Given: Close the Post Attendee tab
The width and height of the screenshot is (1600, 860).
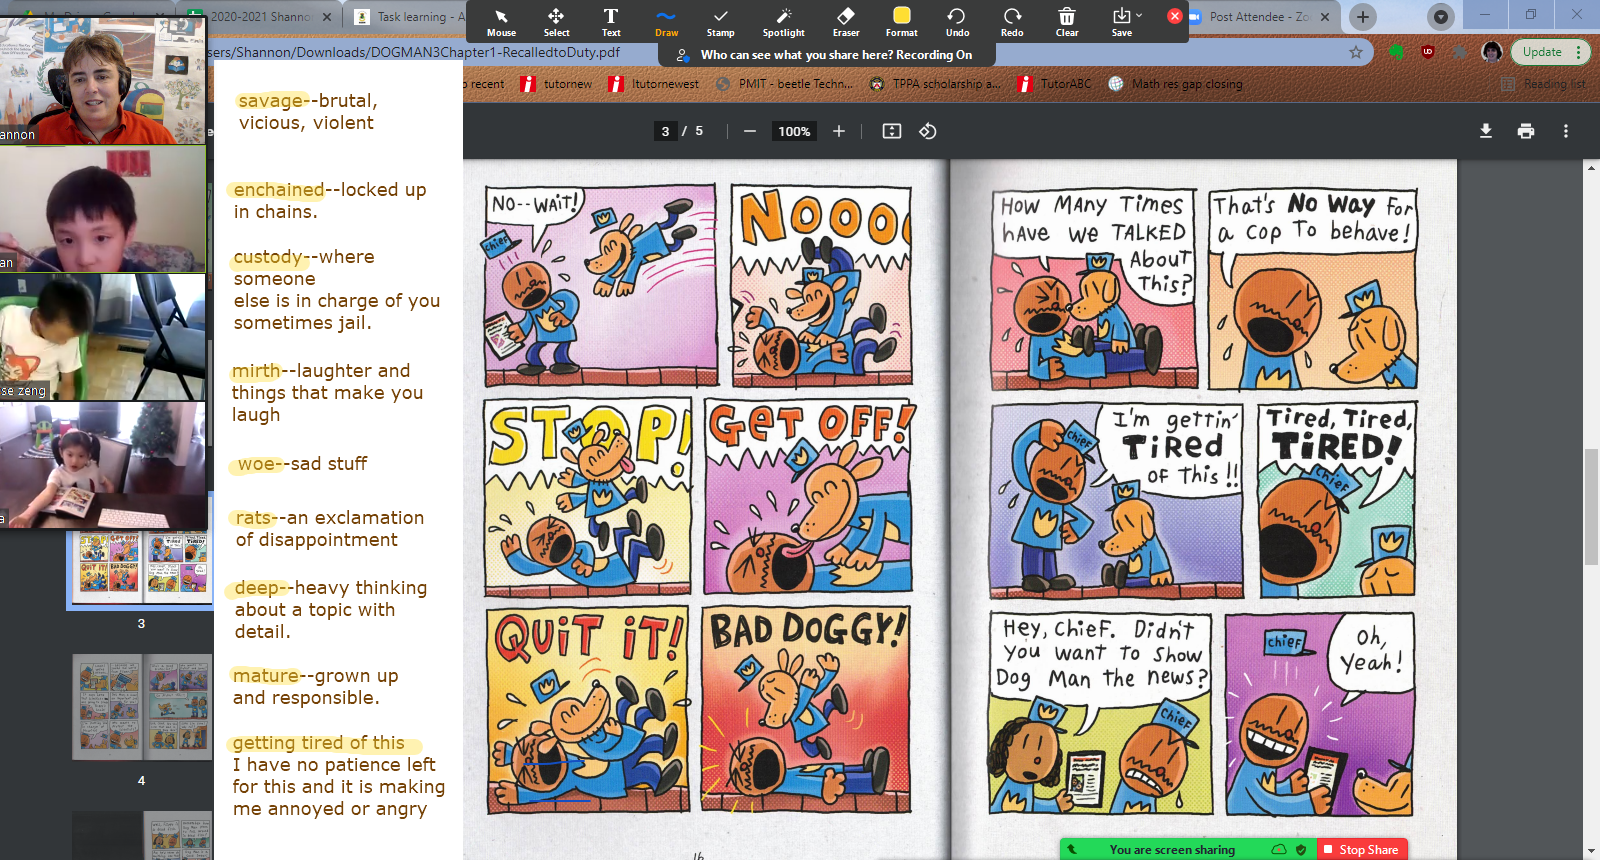Looking at the screenshot, I should point(1325,17).
